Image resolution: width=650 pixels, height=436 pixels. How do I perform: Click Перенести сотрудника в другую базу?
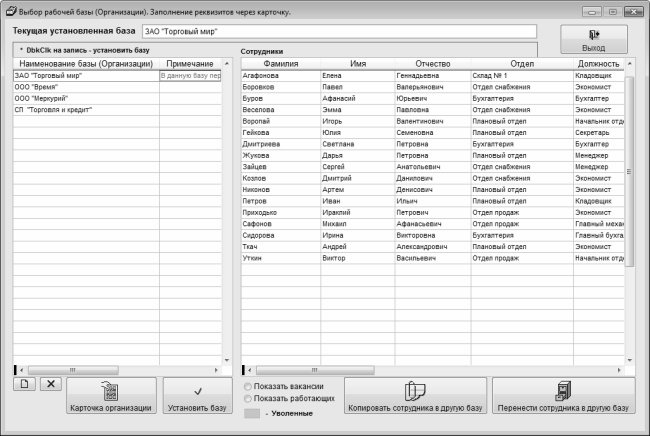[563, 396]
